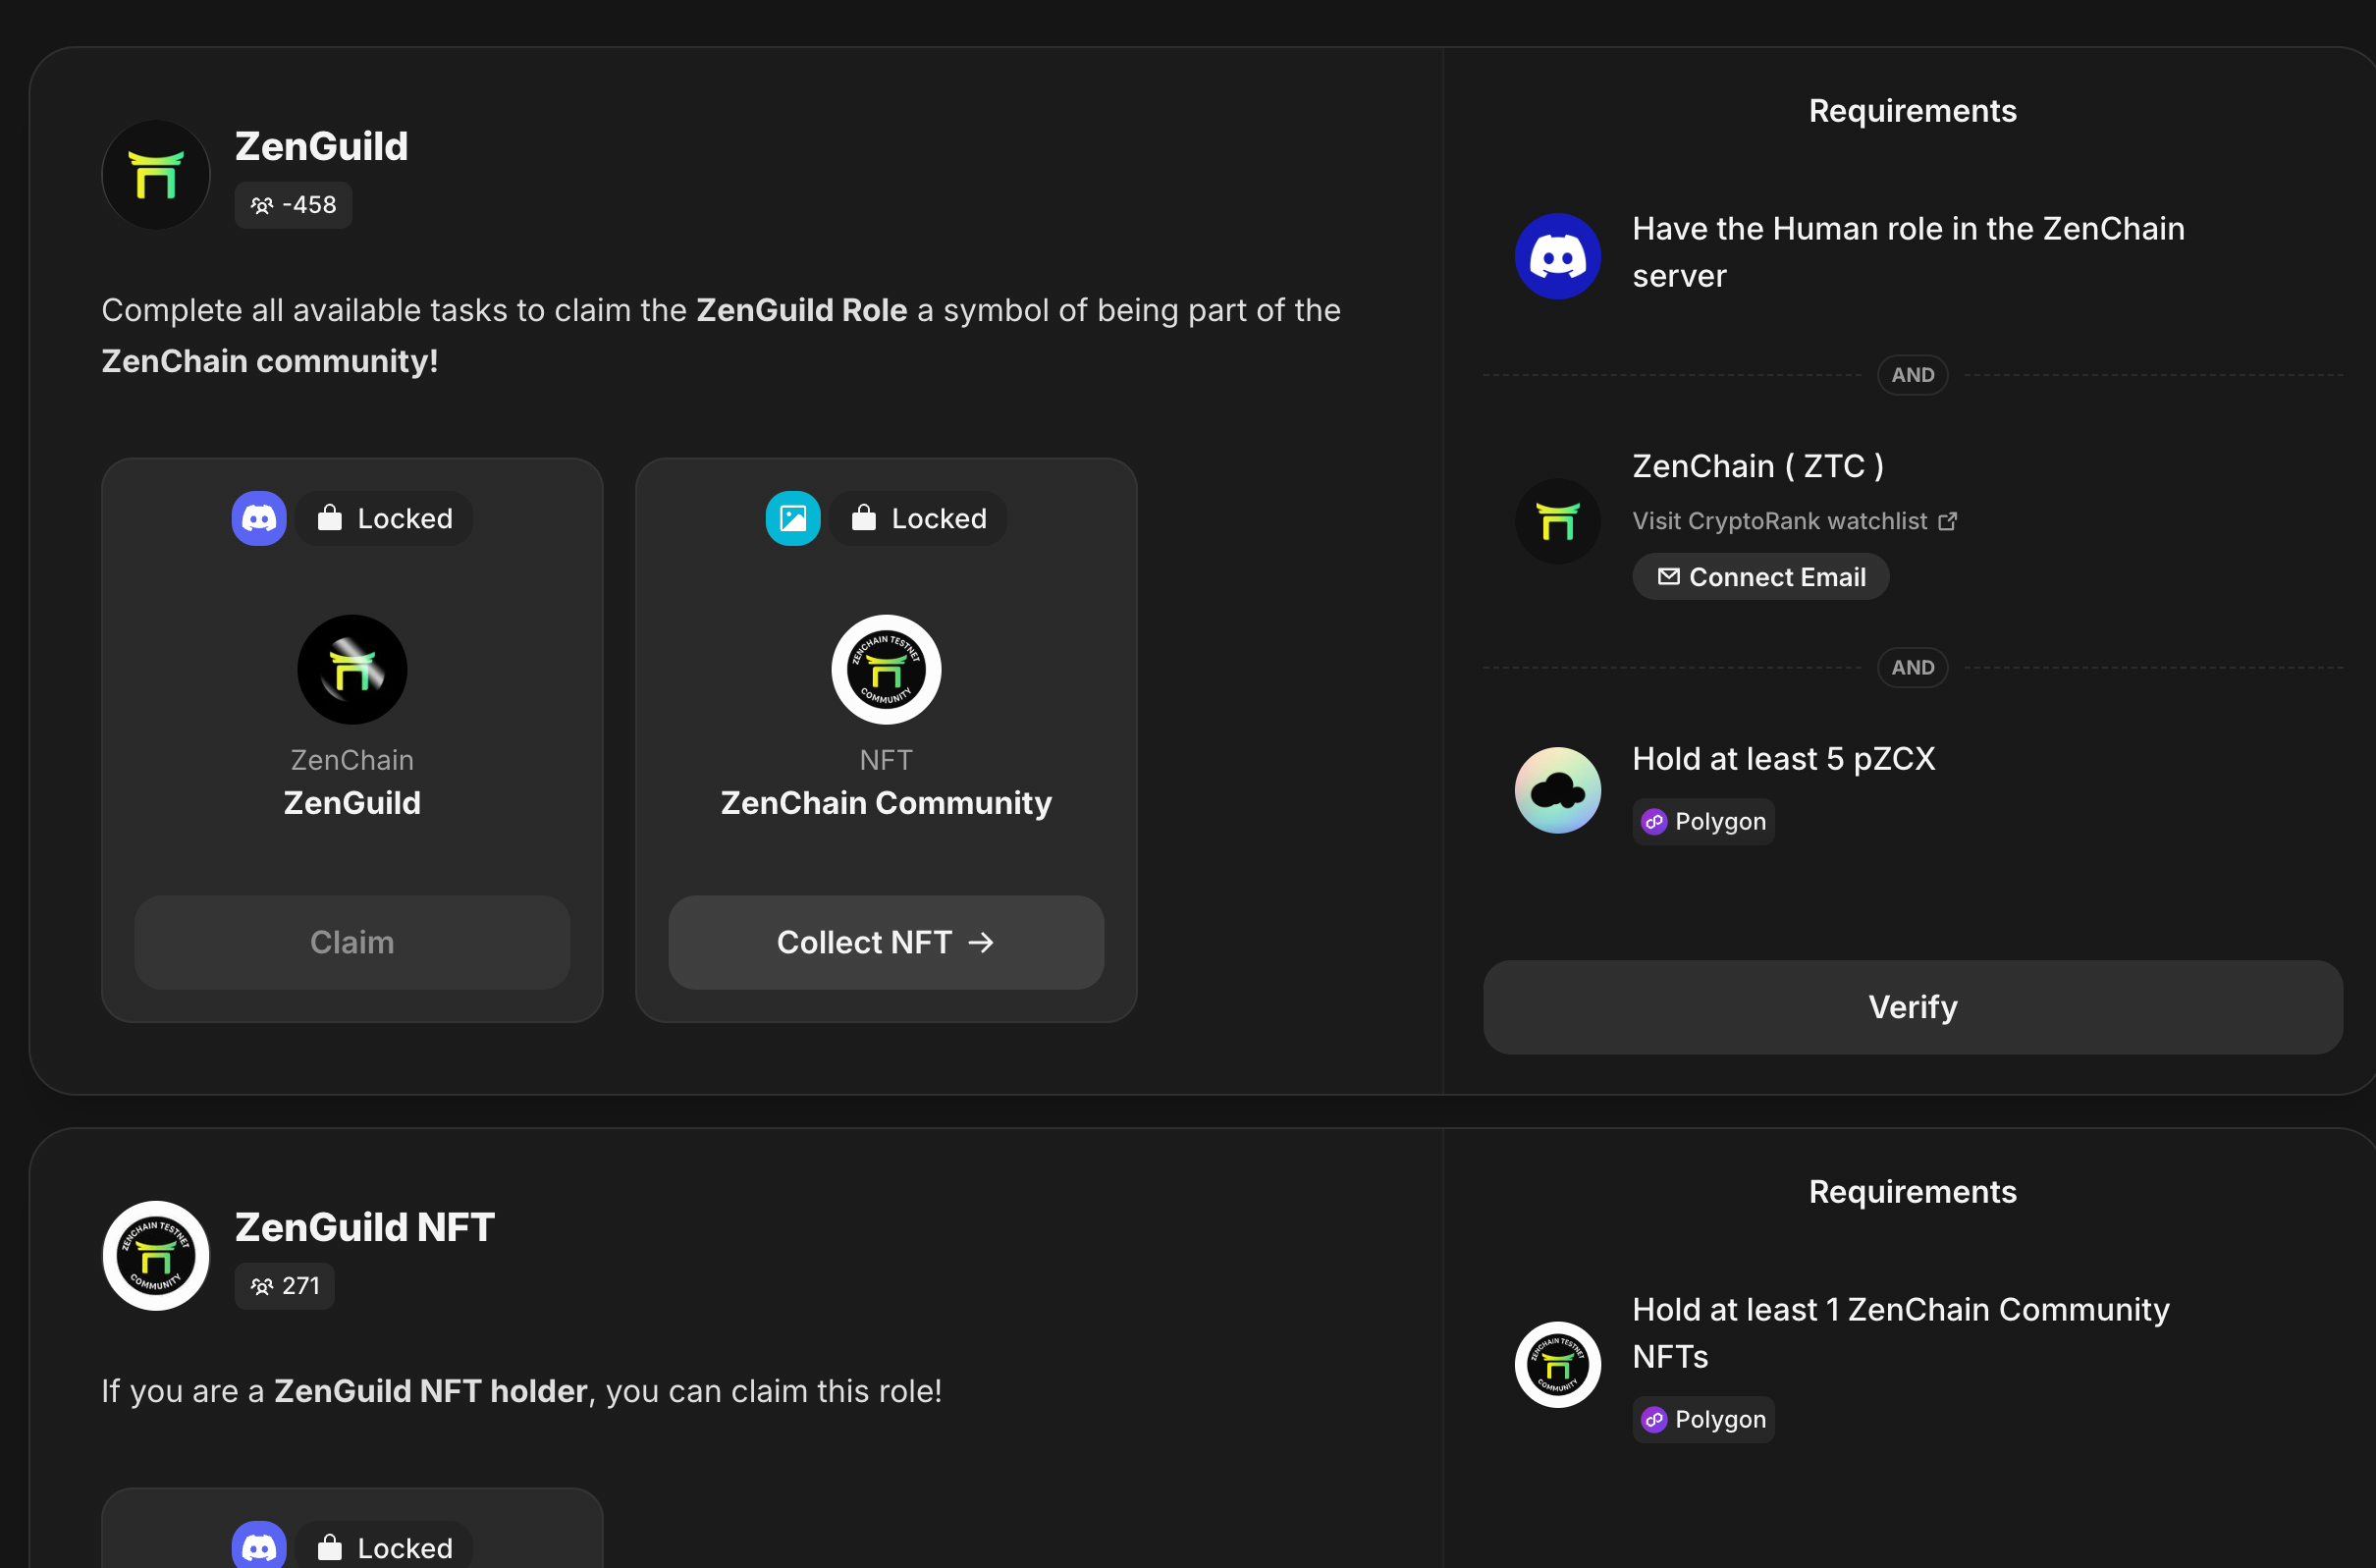The height and width of the screenshot is (1568, 2376).
Task: Click the Locked badge on ZenGuild card
Action: click(x=385, y=518)
